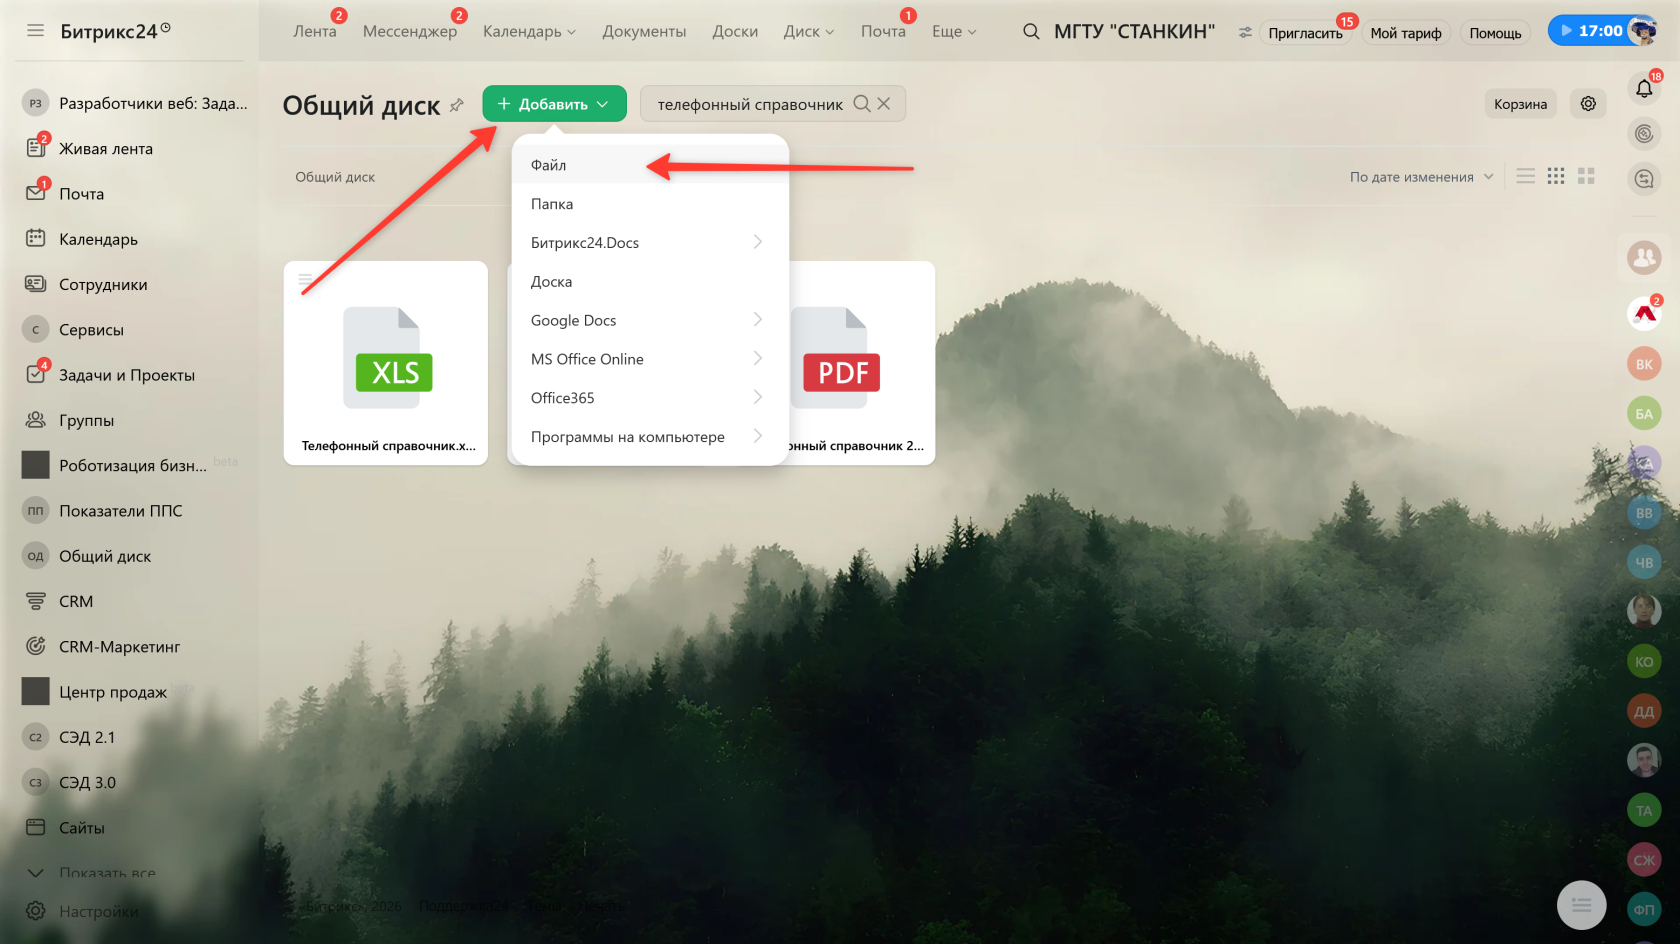Click the magnifier icon in the search field
Screen dimensions: 1680x944
(x=861, y=104)
